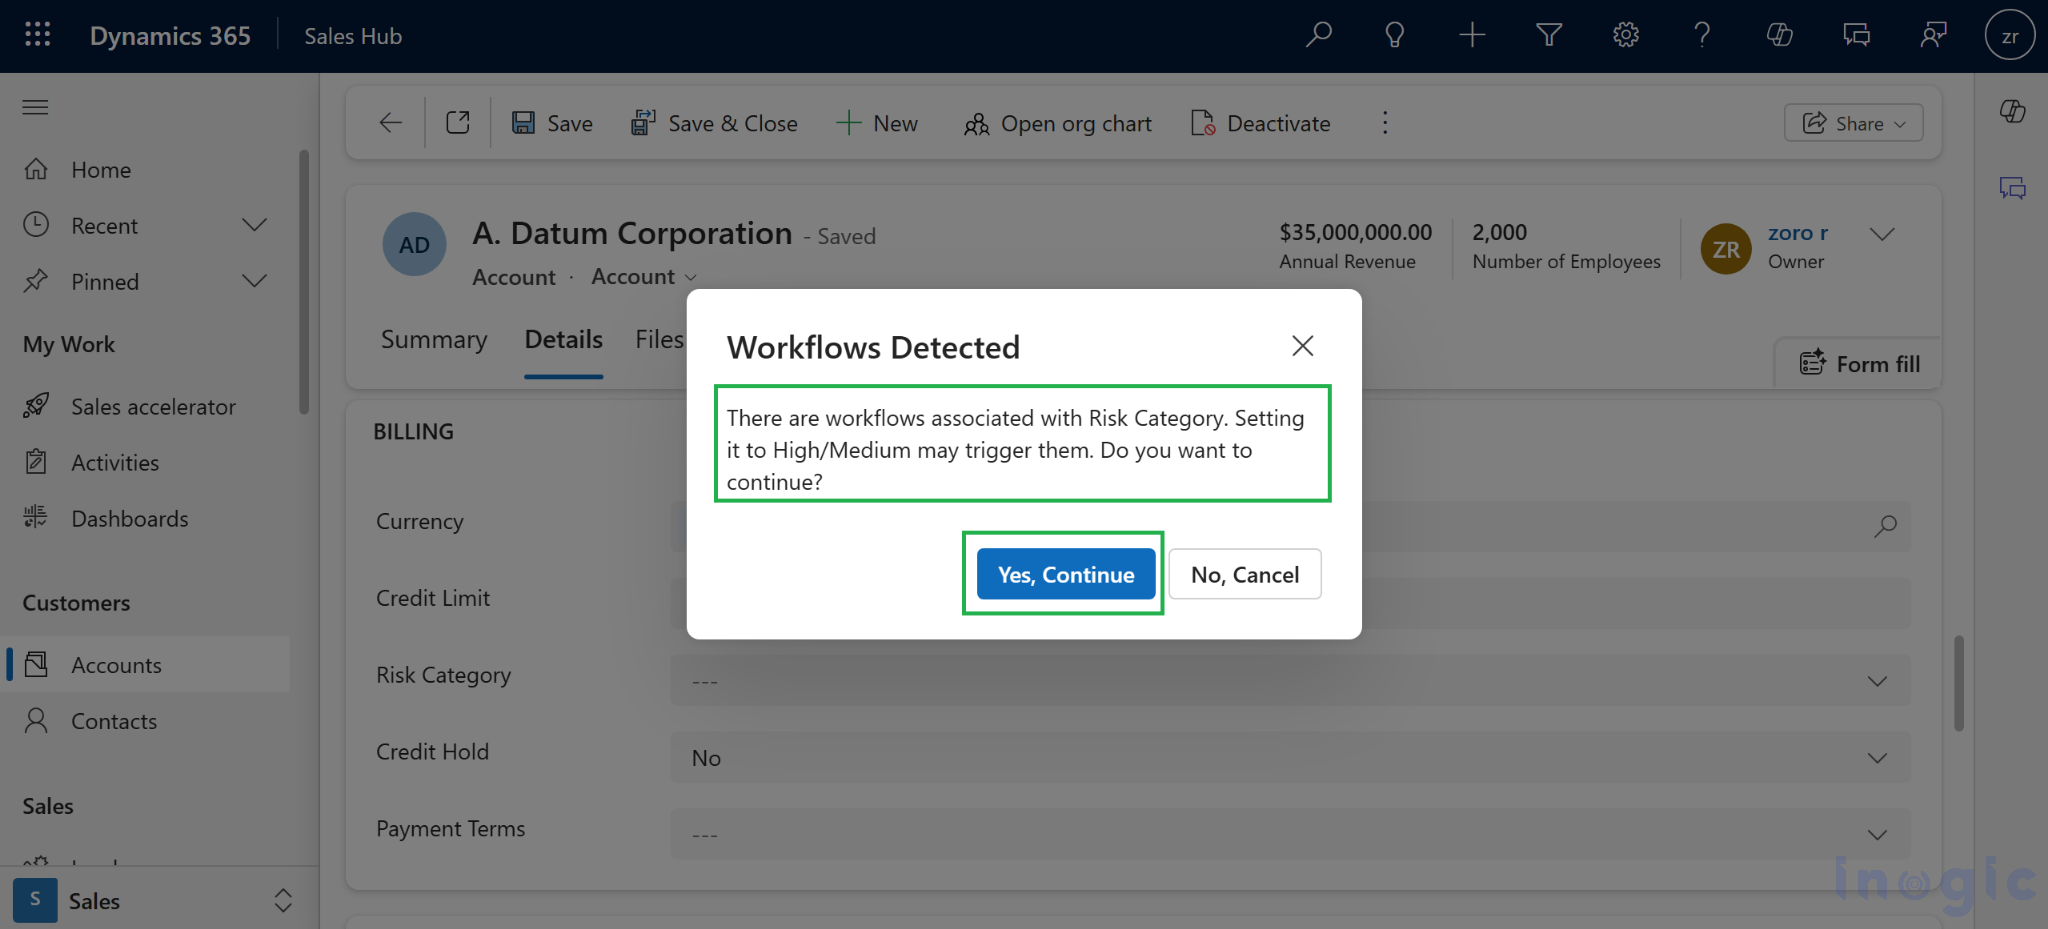
Task: Click the presence person icon in top bar
Action: tap(1933, 35)
